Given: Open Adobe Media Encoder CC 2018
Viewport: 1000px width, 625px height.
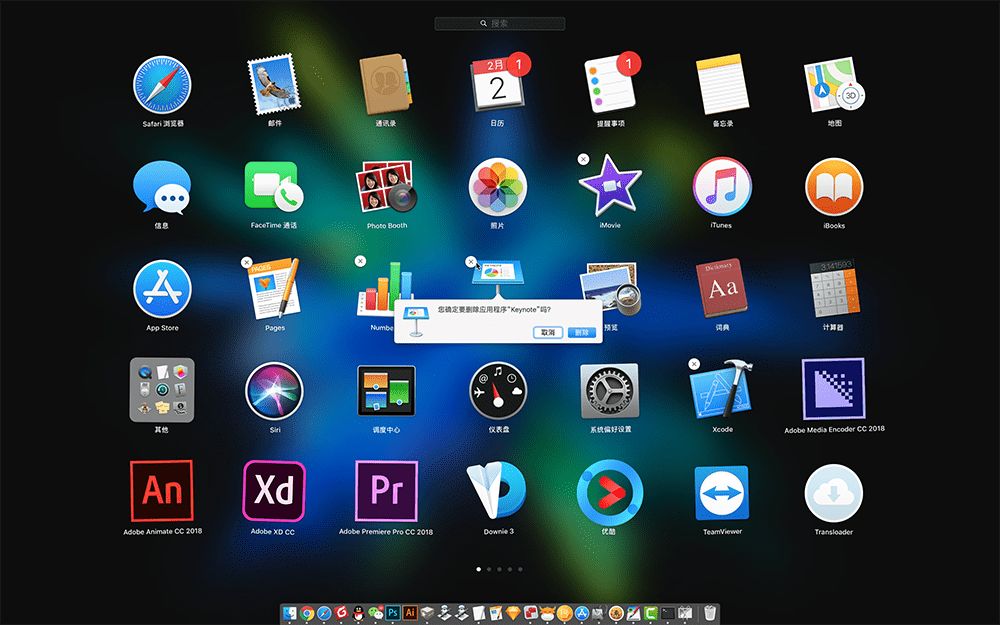Looking at the screenshot, I should 834,389.
